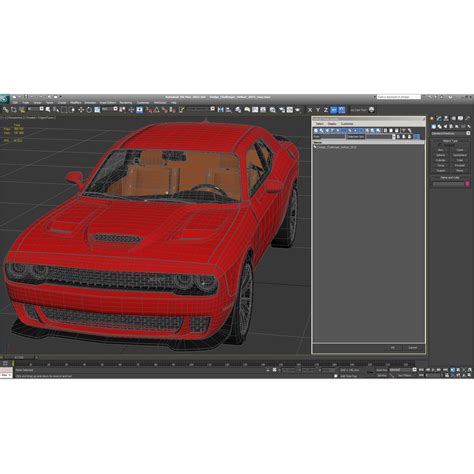
Task: Open the Schematic View
Action: tap(263, 110)
